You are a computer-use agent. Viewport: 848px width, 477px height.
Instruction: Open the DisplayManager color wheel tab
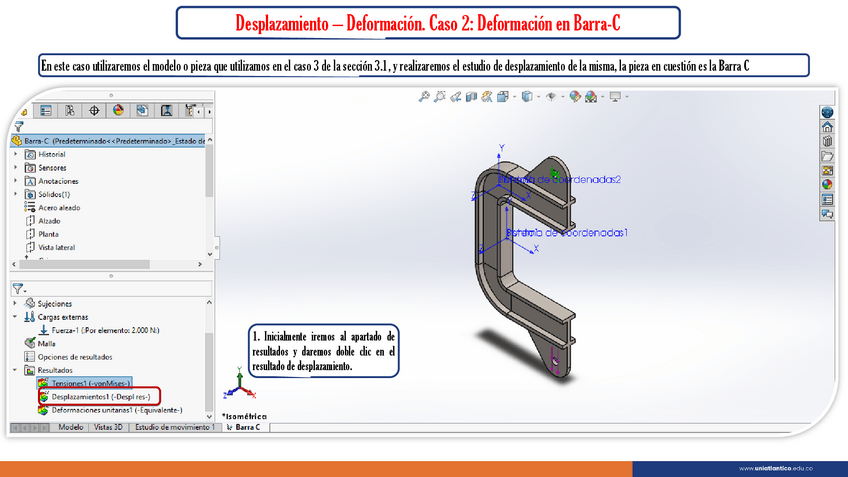118,111
